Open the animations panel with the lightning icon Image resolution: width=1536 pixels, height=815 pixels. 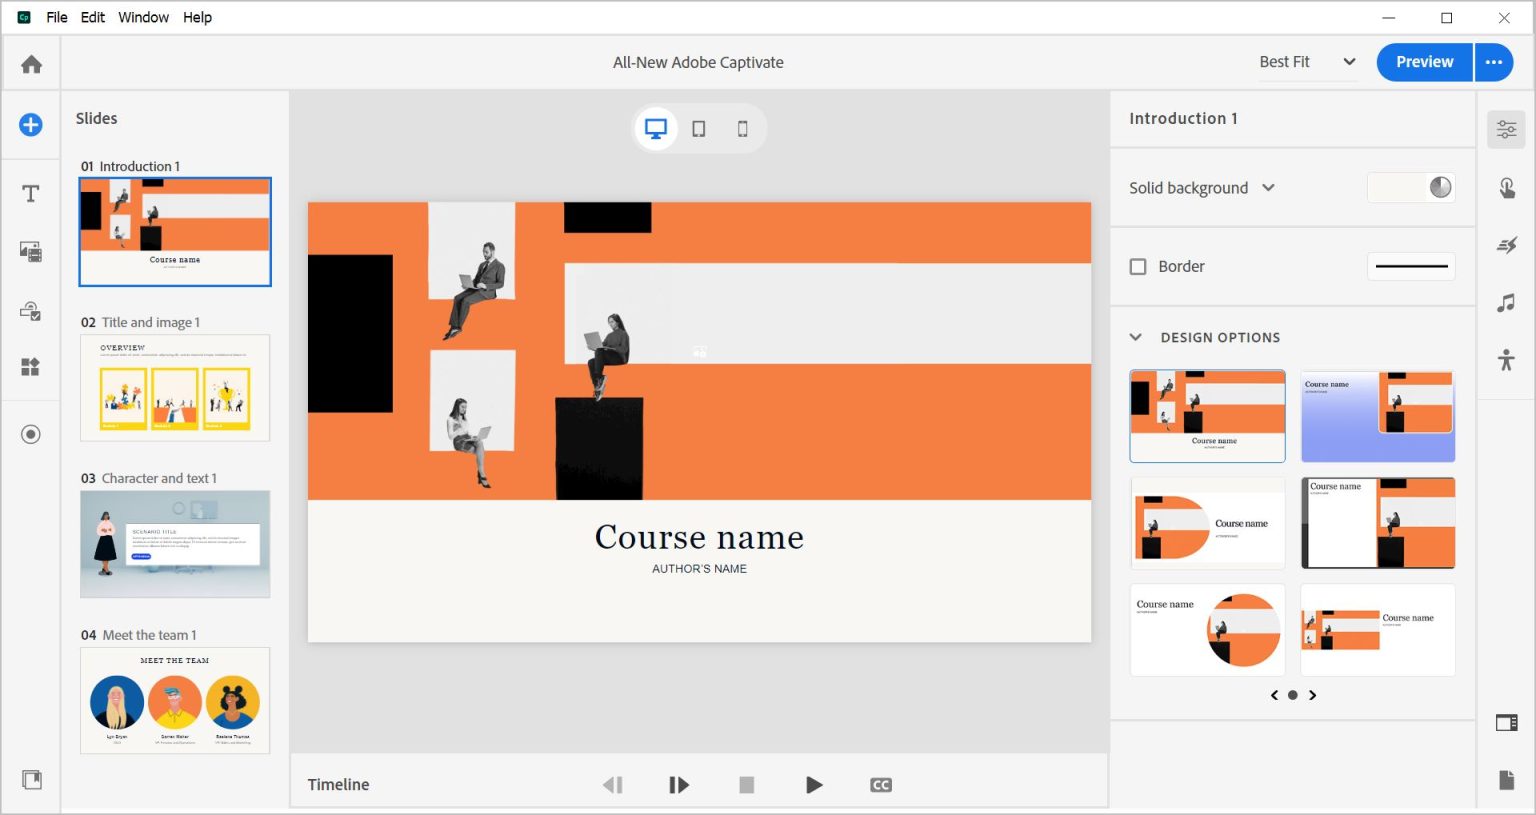click(x=1507, y=245)
